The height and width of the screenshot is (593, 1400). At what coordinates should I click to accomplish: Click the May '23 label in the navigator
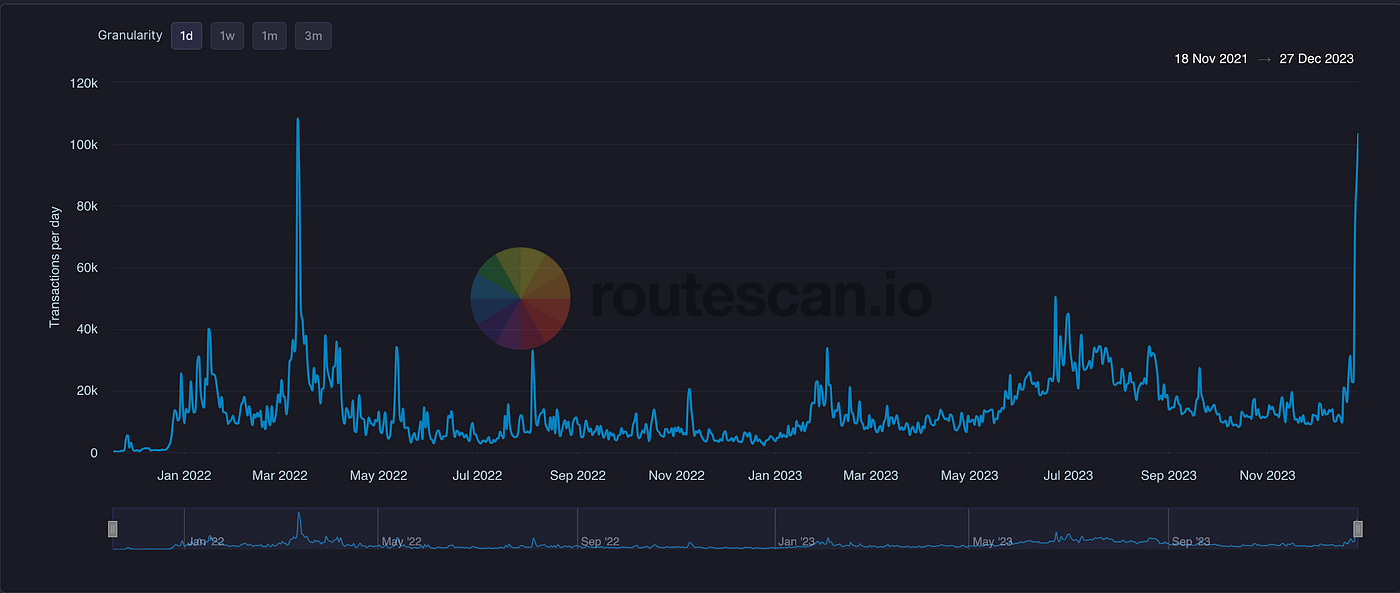992,541
